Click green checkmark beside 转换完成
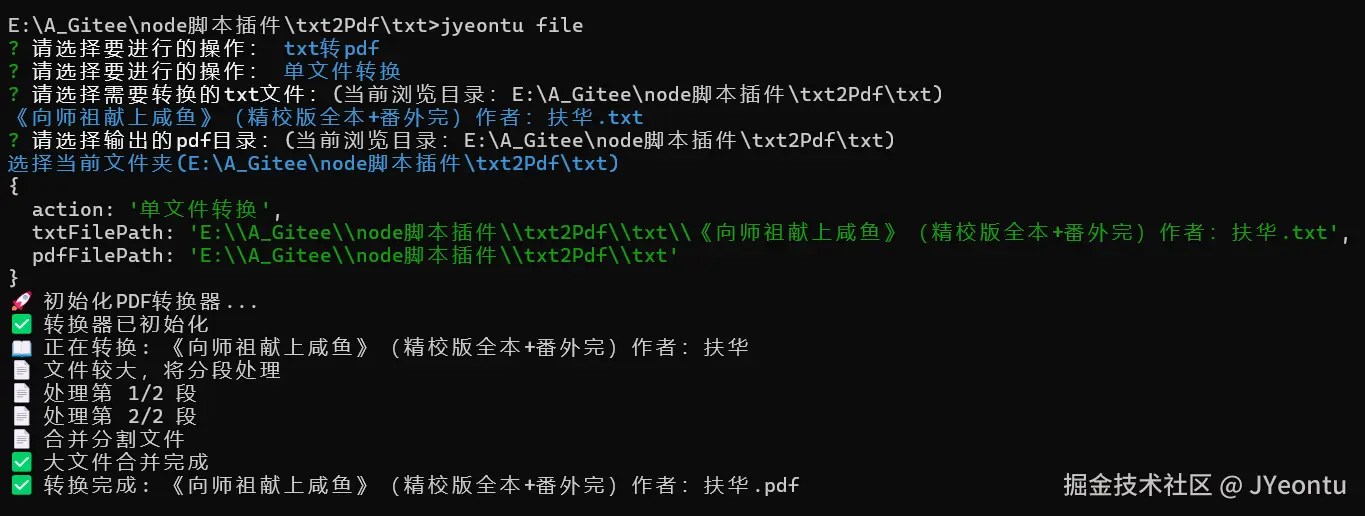 tap(21, 485)
